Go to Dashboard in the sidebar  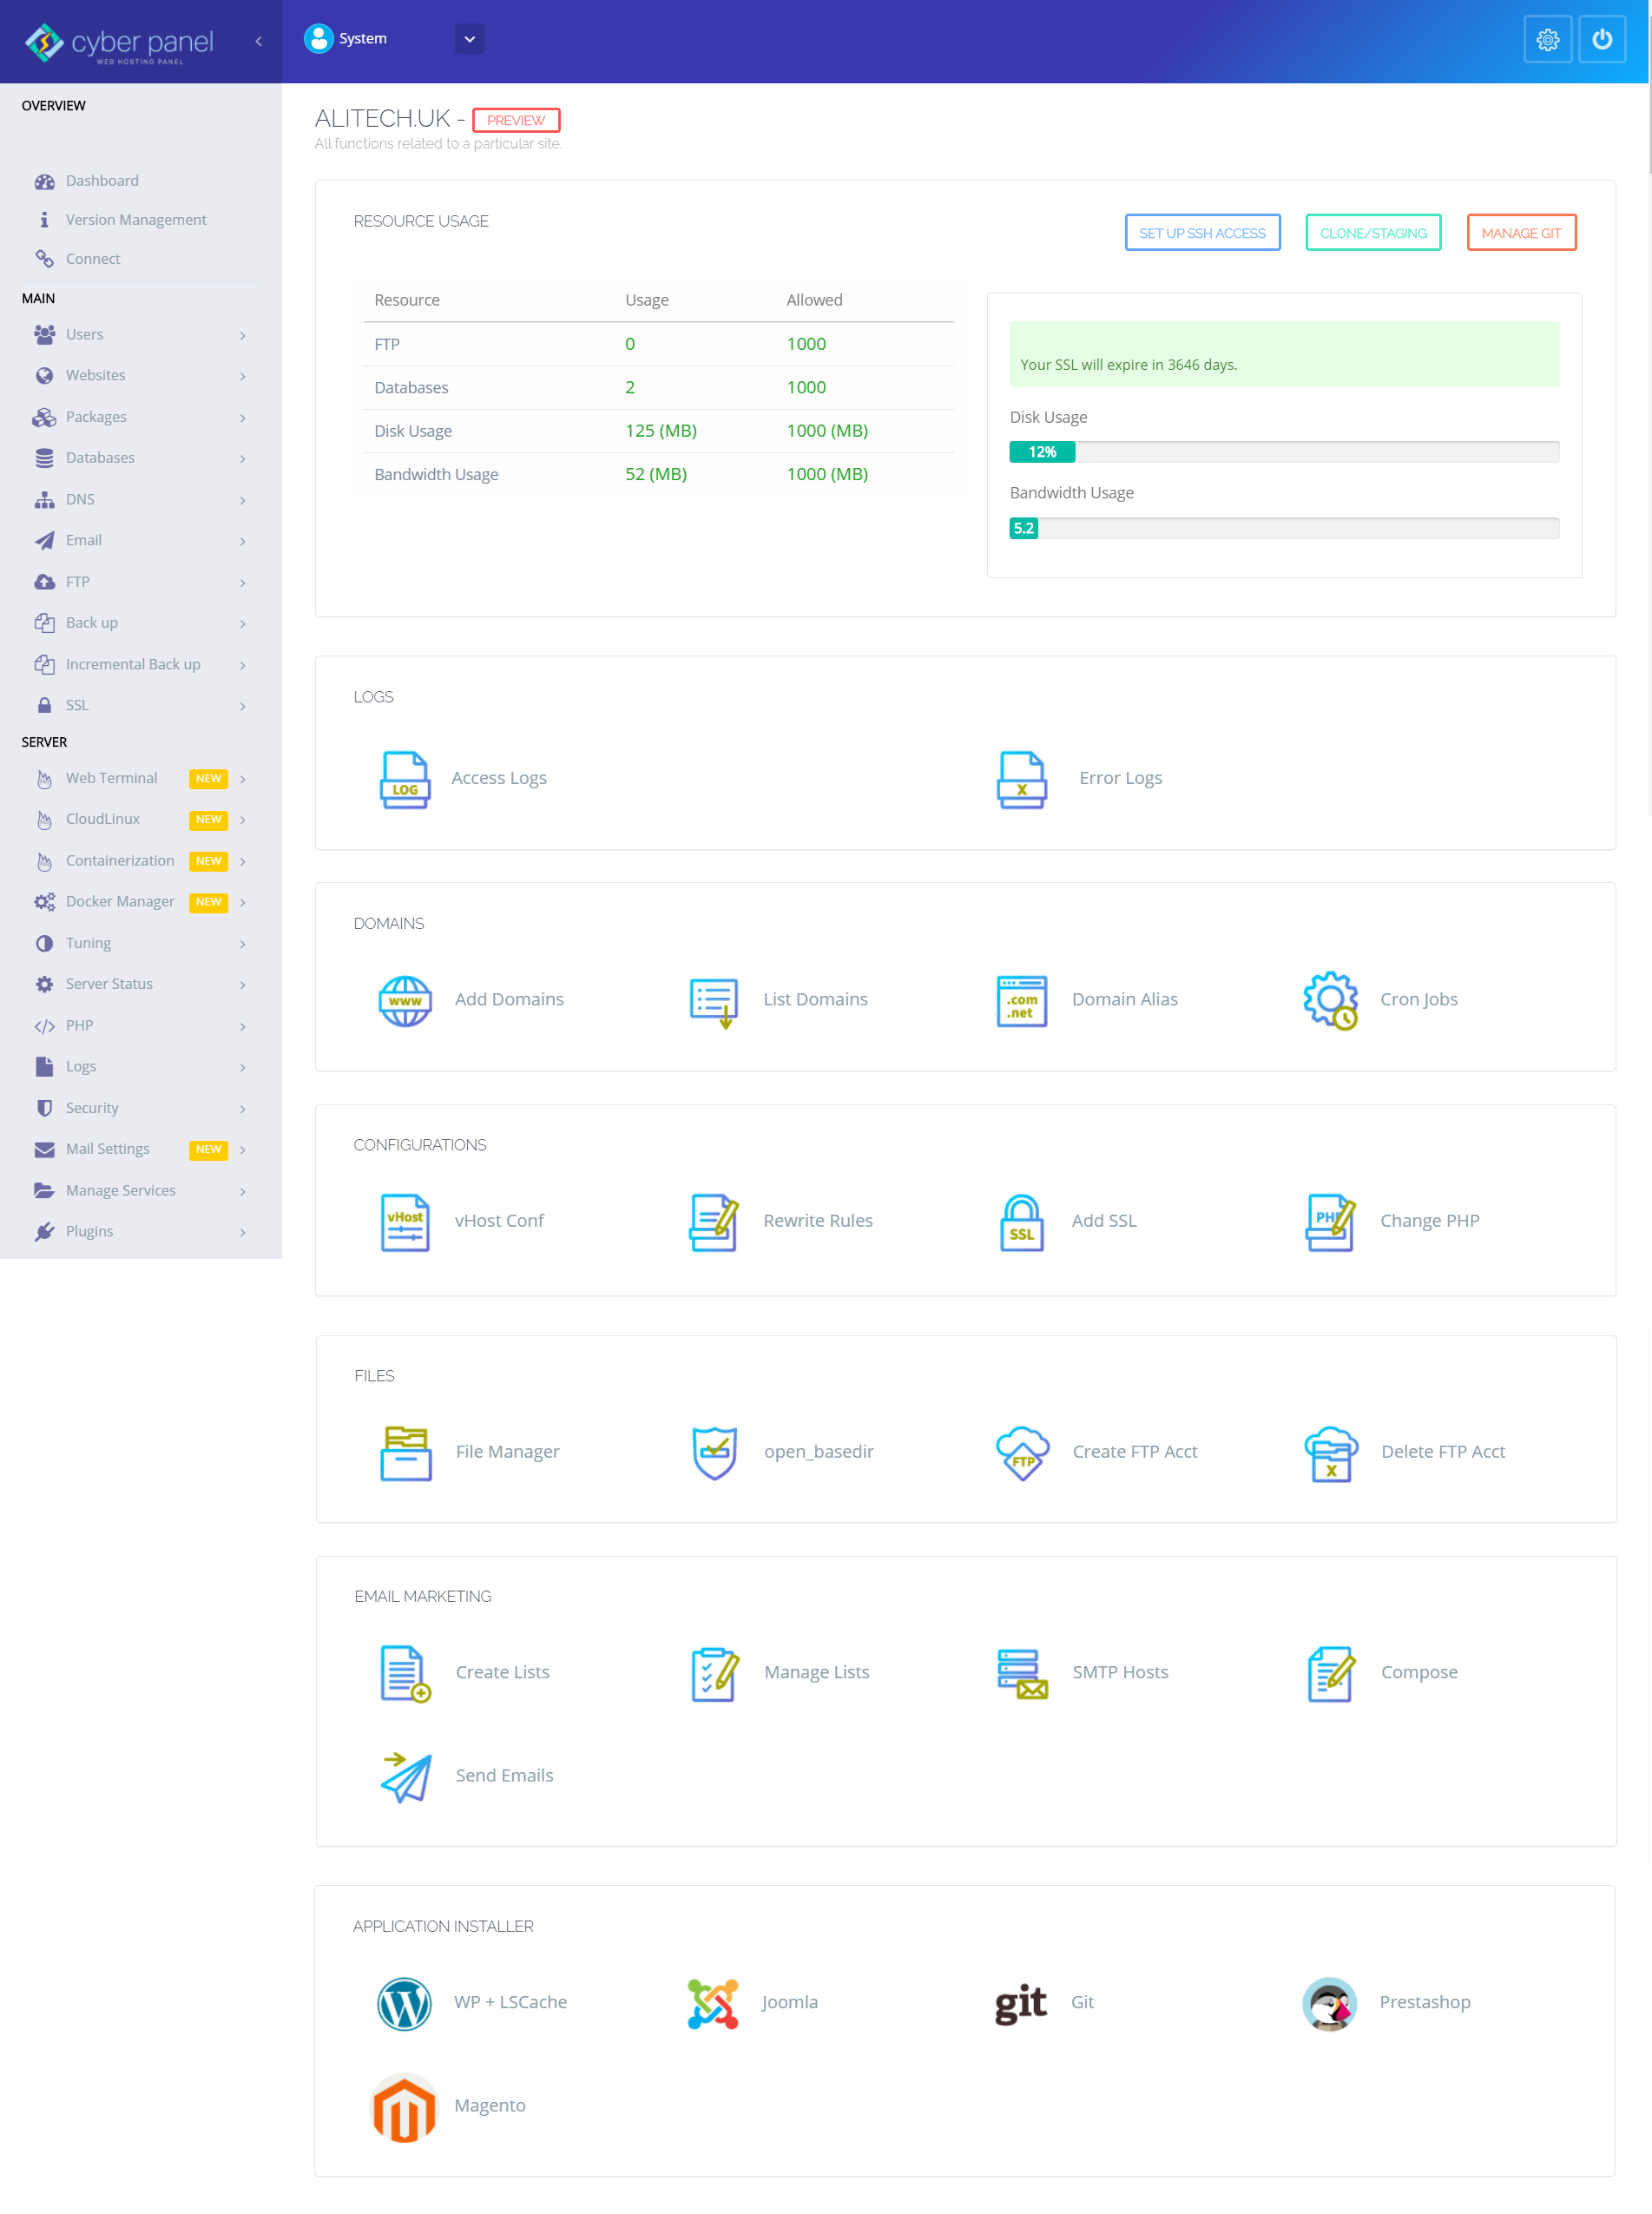coord(102,180)
